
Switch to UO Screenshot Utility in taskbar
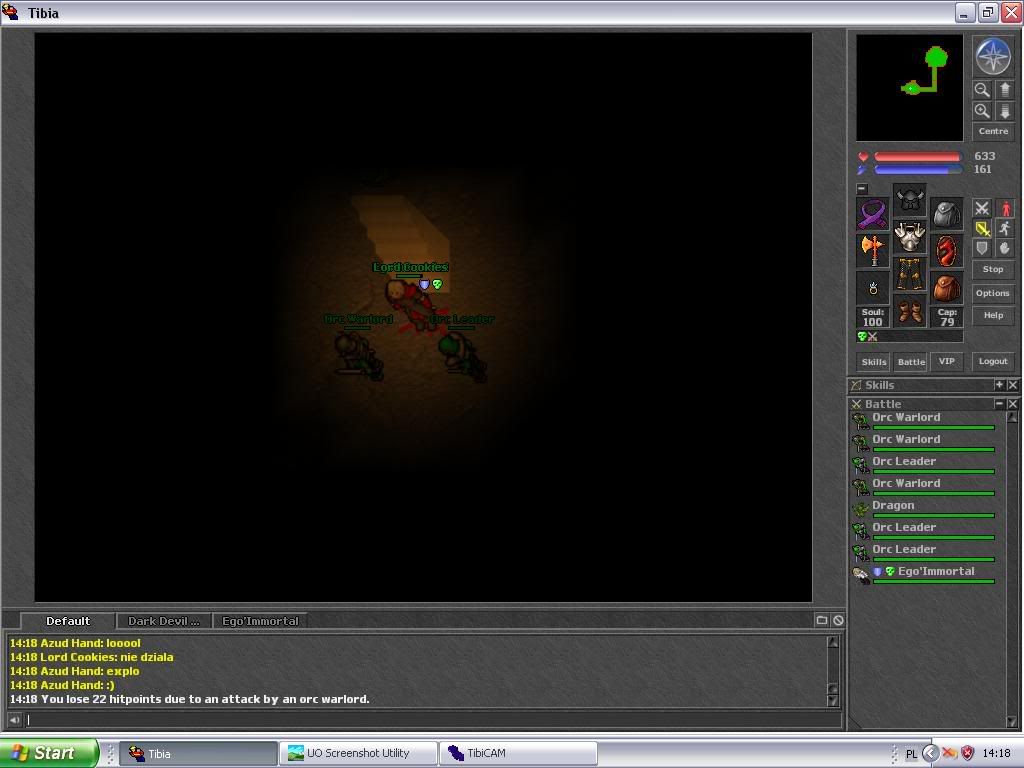(x=358, y=753)
